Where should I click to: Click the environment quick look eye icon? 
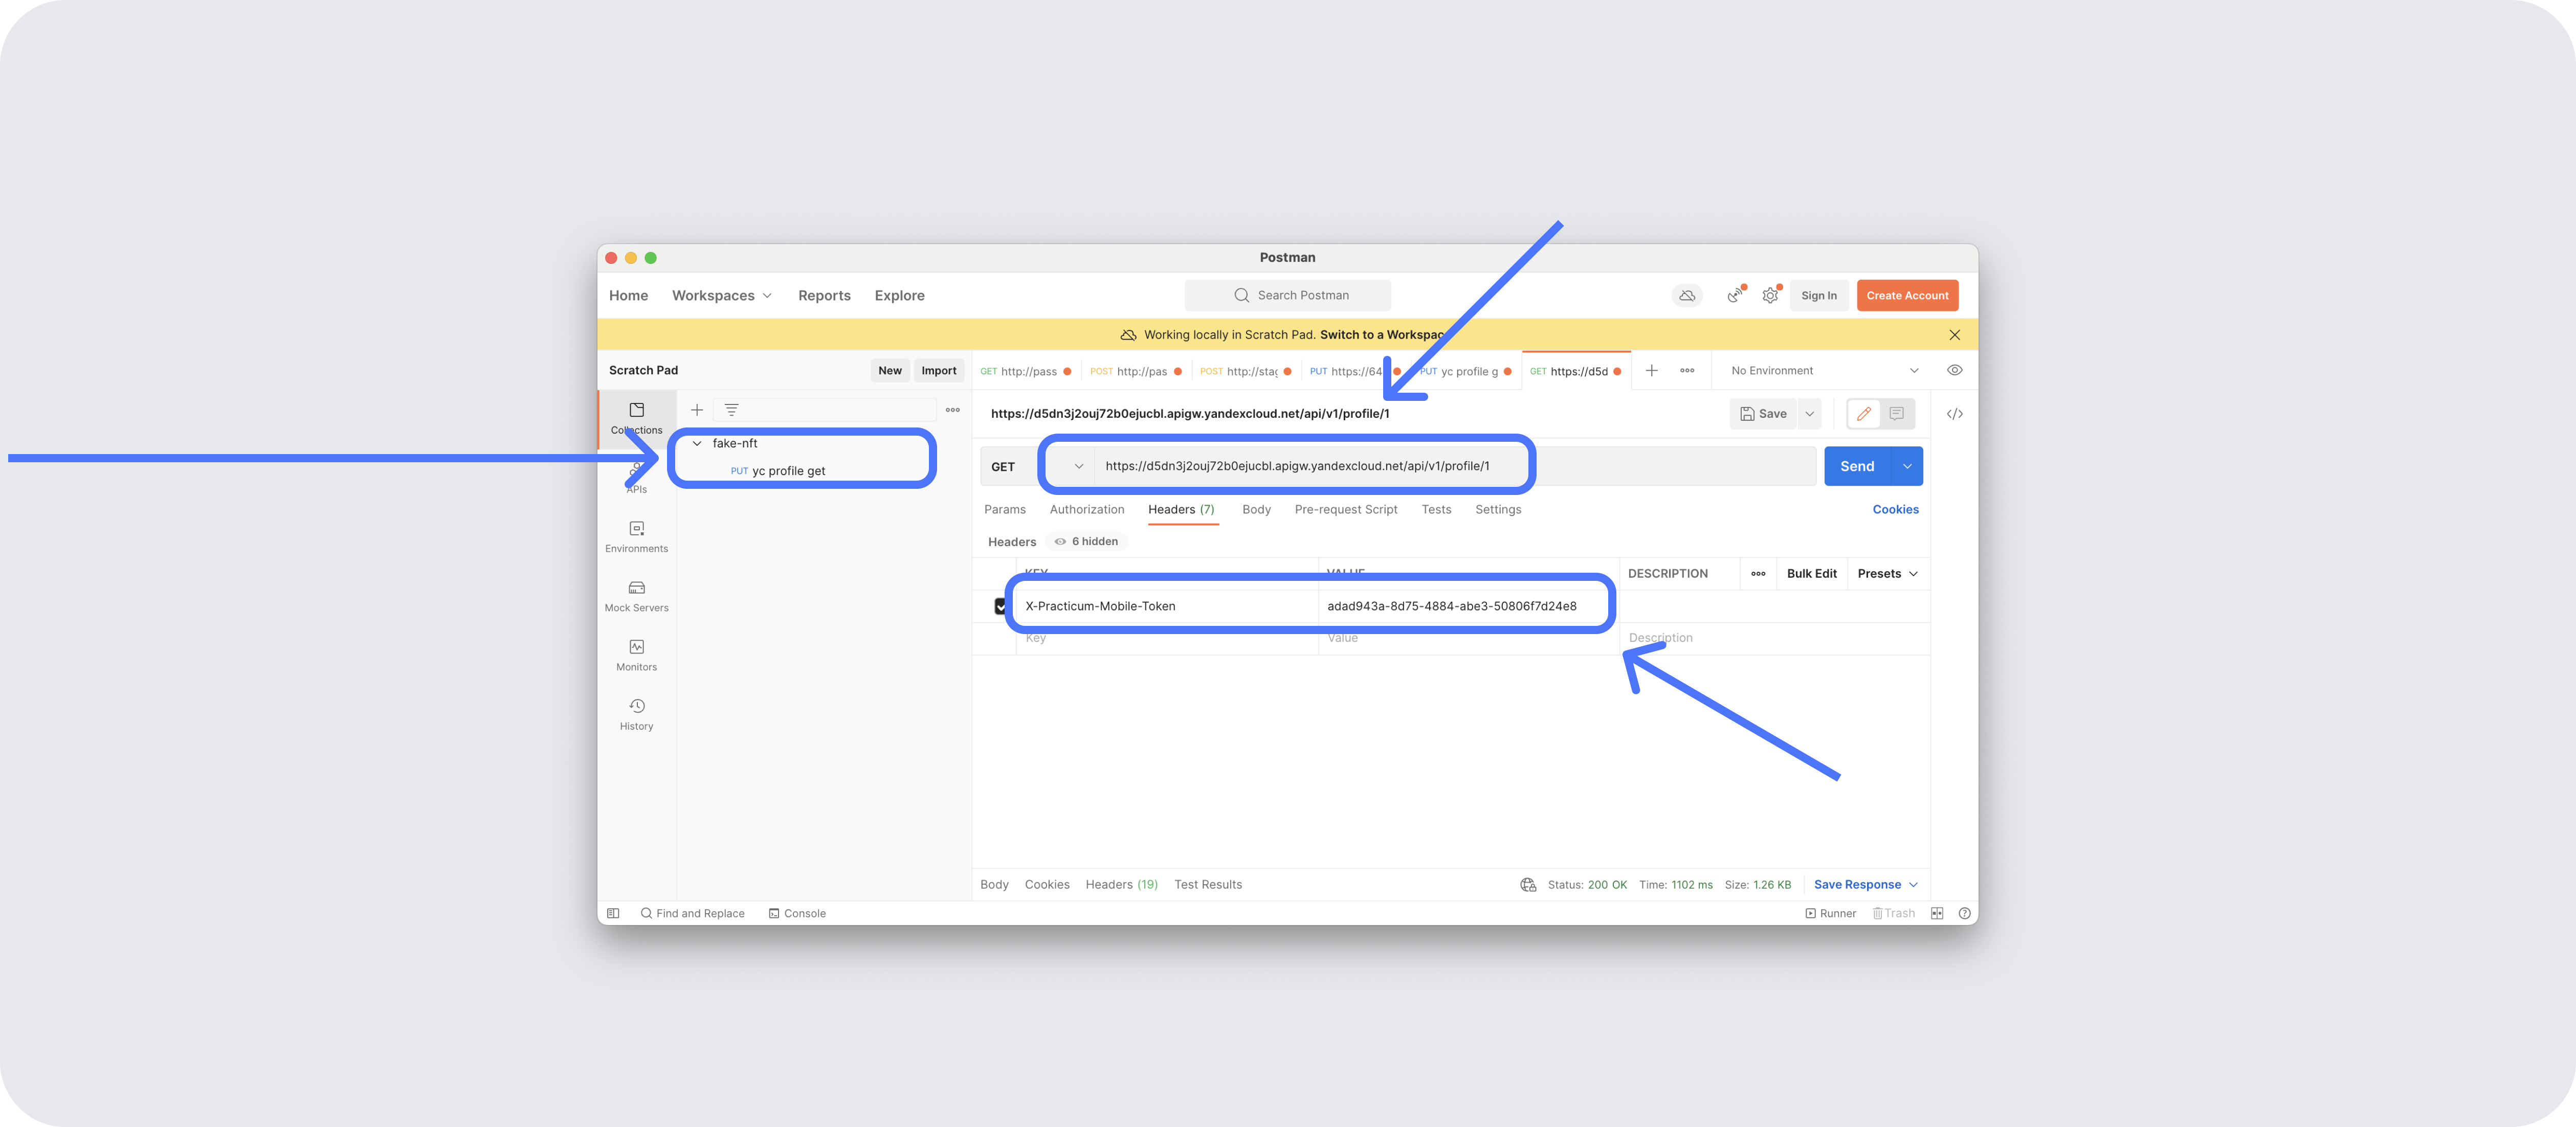click(x=1954, y=370)
